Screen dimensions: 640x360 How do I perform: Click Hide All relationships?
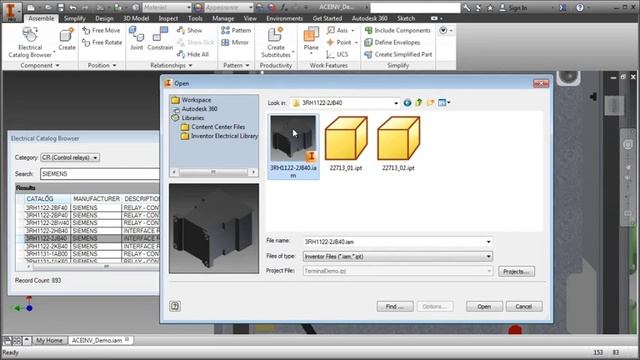(193, 54)
